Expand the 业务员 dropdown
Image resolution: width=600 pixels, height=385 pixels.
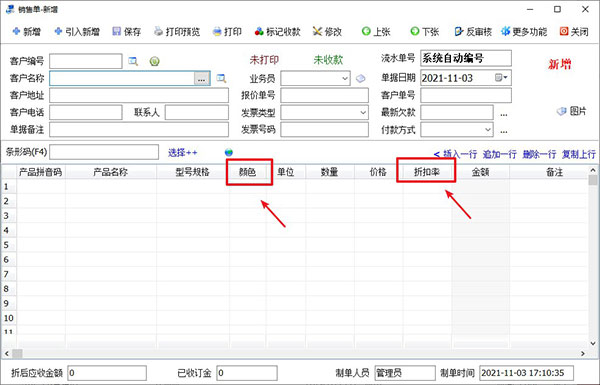pyautogui.click(x=345, y=78)
